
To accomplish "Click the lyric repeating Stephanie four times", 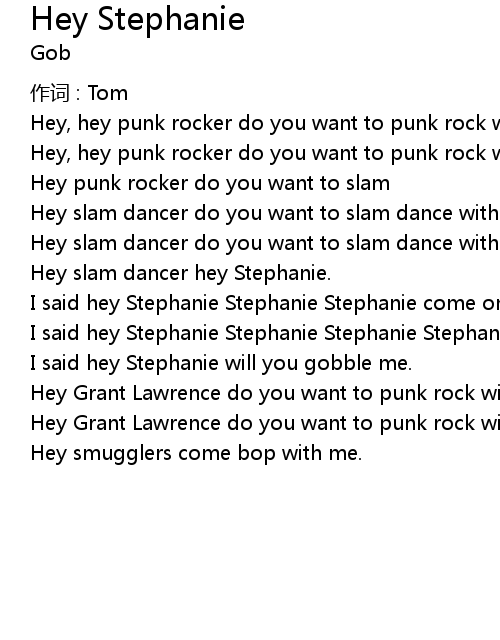I will pyautogui.click(x=265, y=333).
